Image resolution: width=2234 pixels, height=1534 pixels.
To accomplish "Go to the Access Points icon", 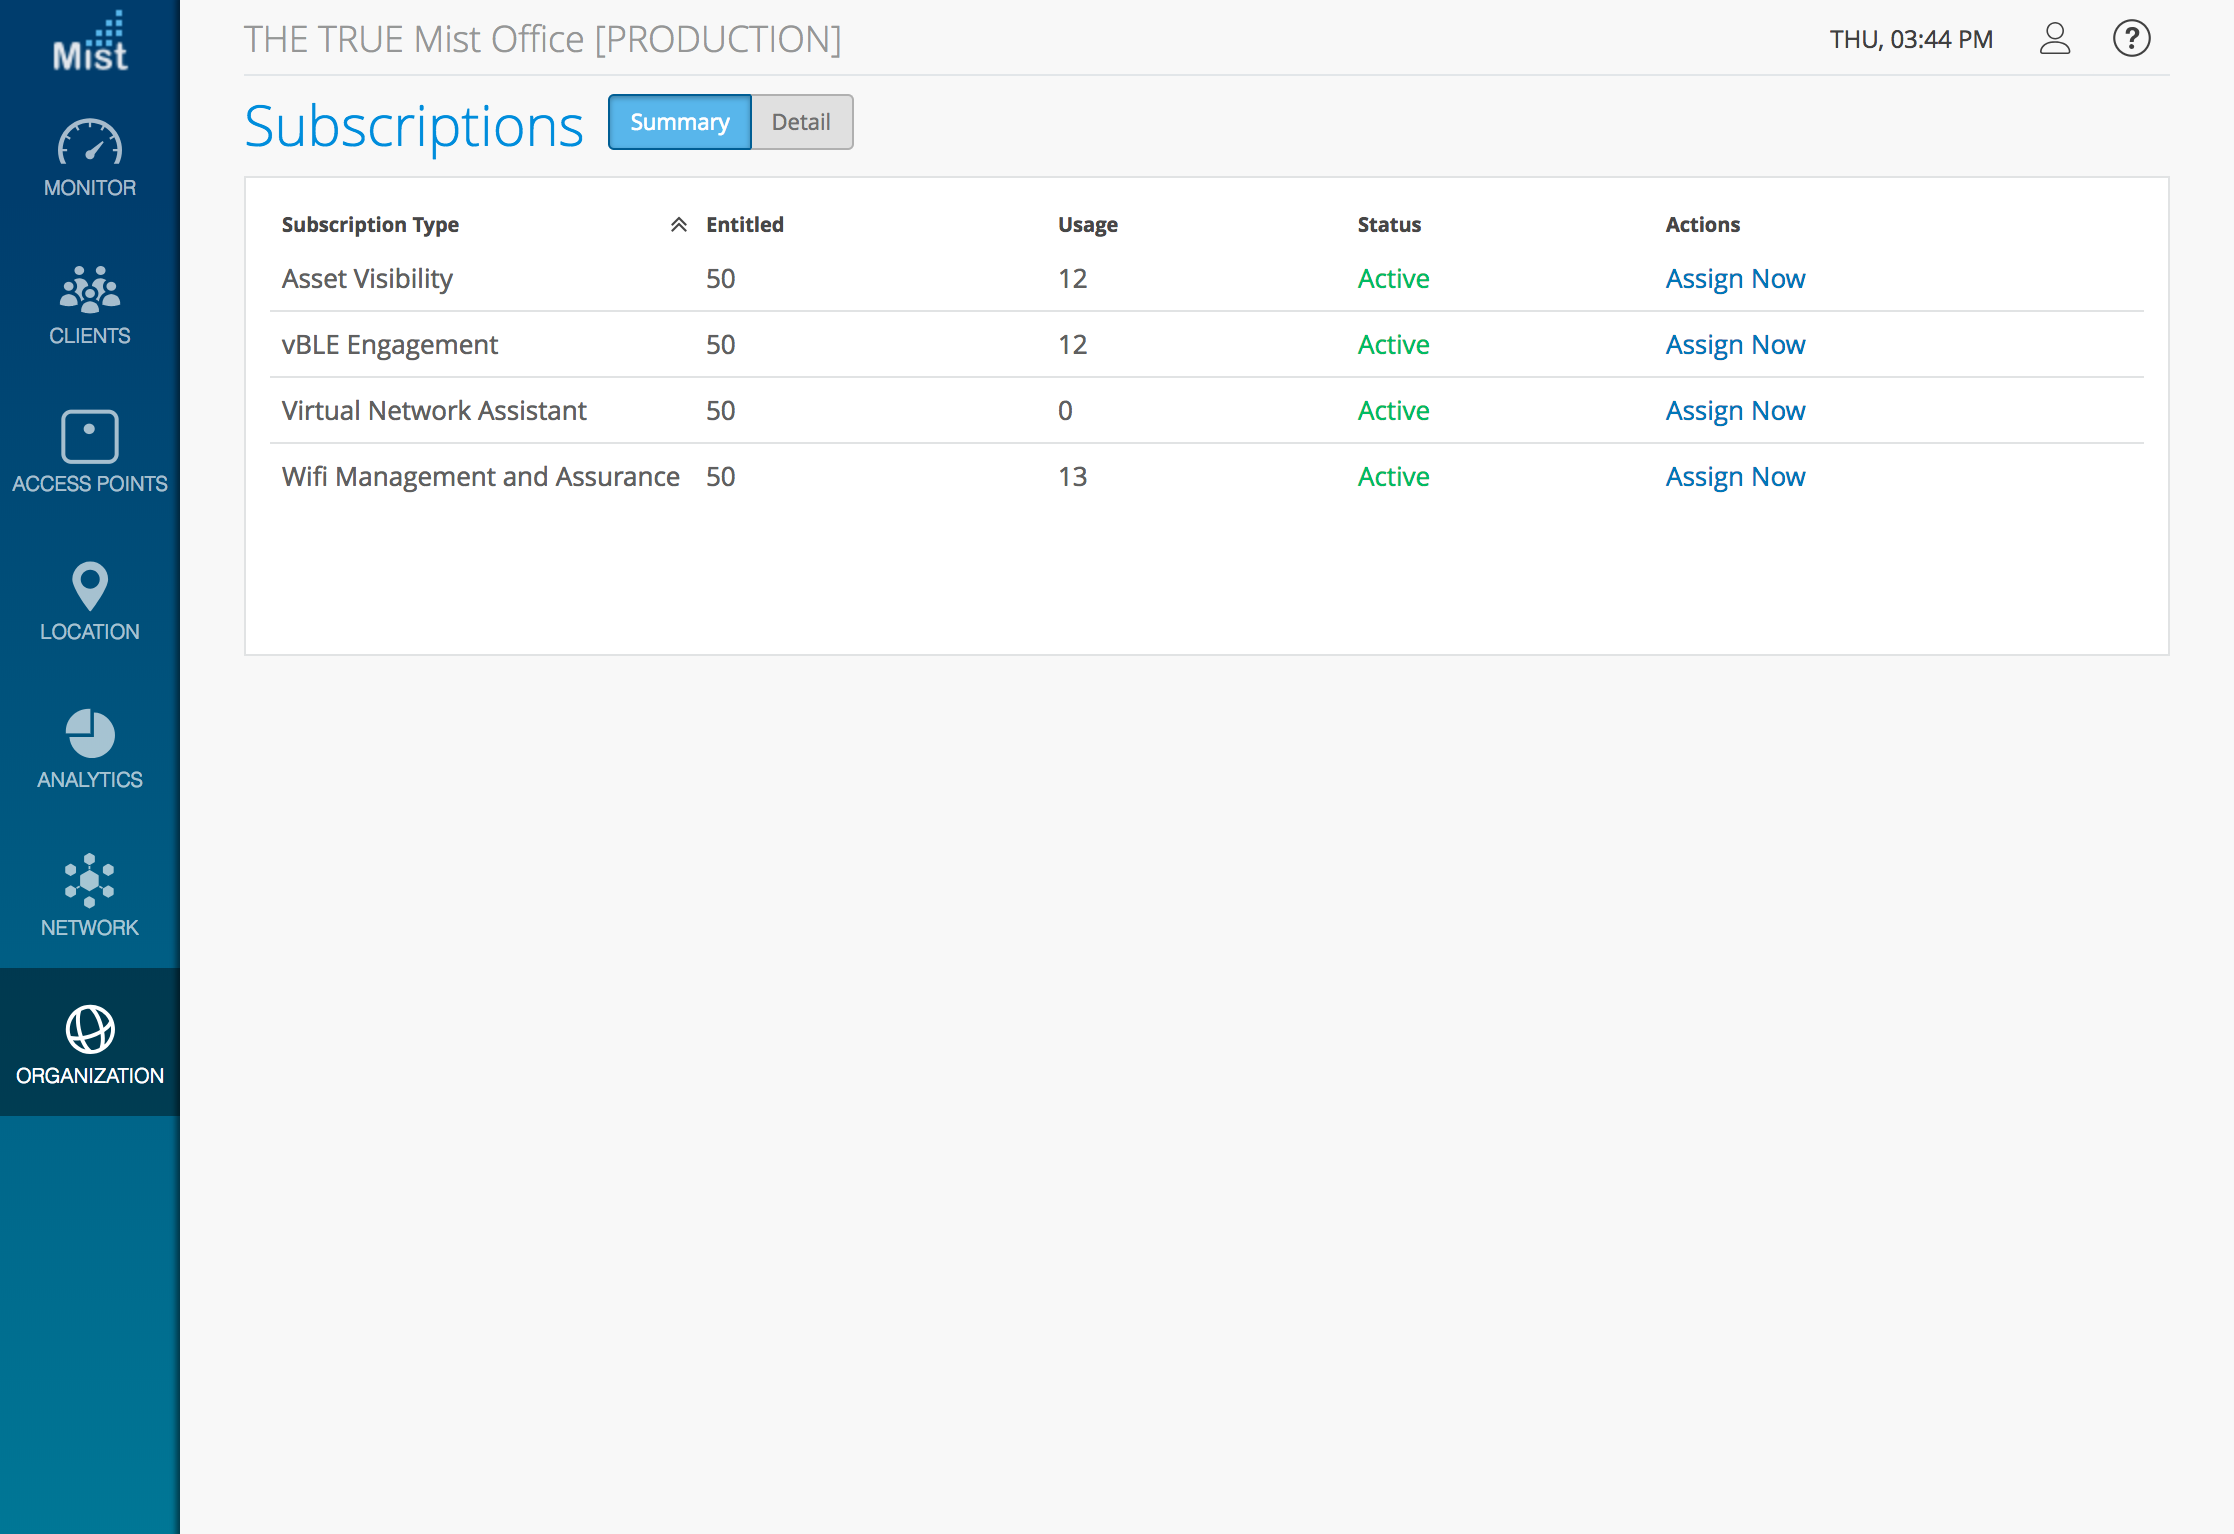I will point(90,437).
